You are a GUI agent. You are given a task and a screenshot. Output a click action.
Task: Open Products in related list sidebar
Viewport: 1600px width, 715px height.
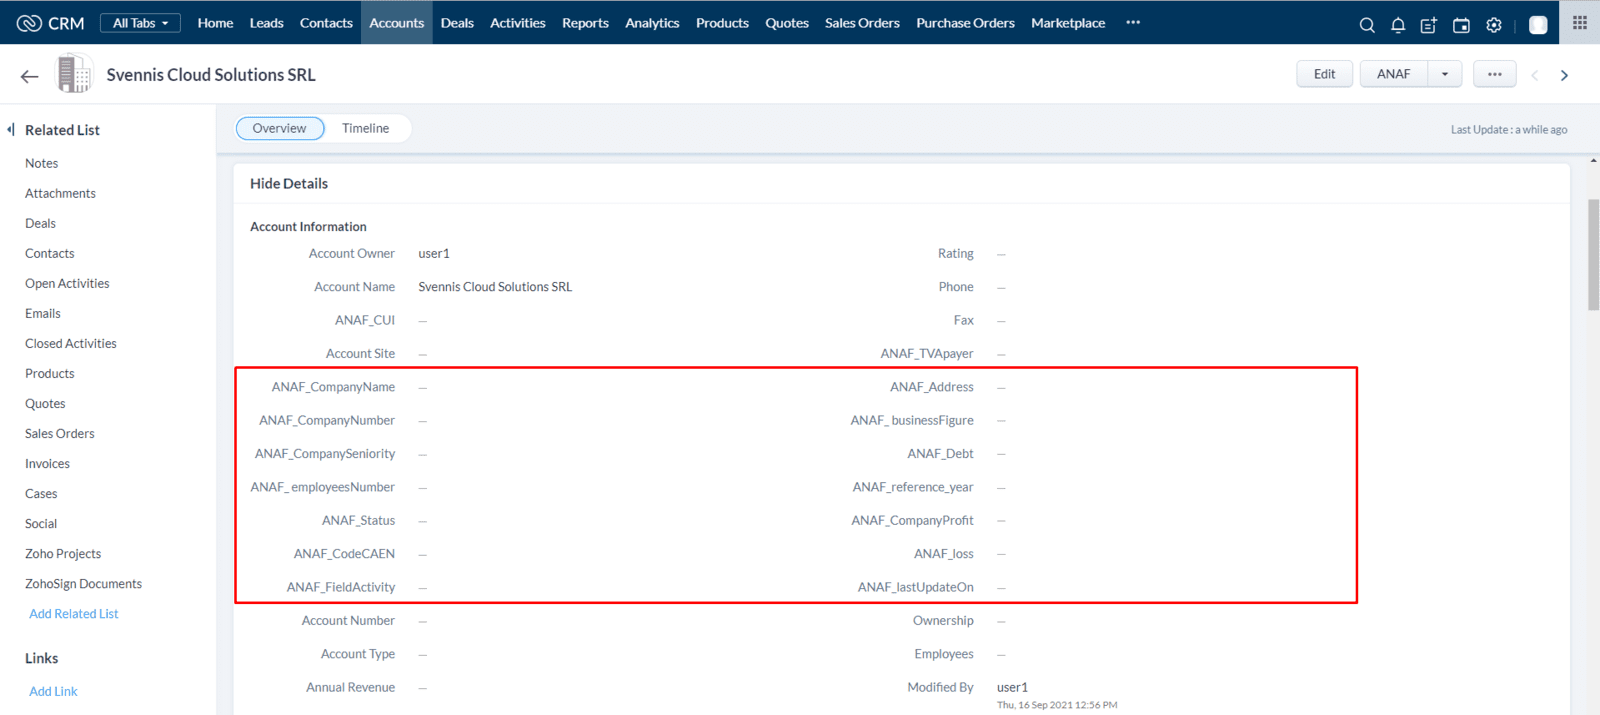[50, 373]
